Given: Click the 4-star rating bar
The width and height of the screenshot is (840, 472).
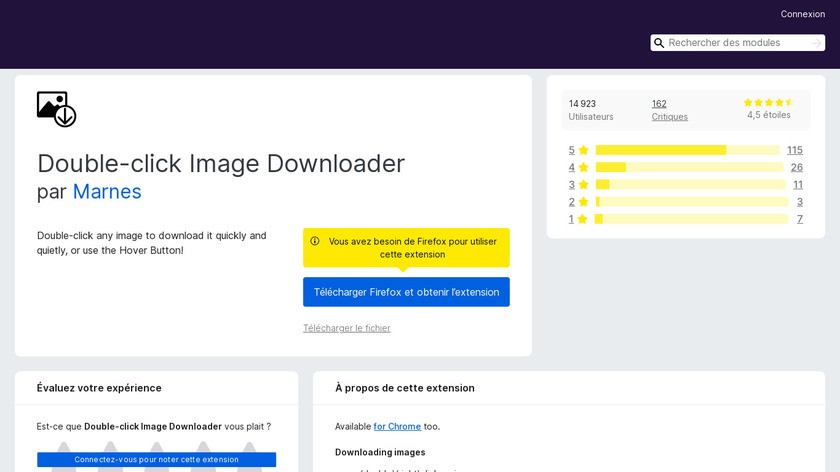Looking at the screenshot, I should (689, 167).
